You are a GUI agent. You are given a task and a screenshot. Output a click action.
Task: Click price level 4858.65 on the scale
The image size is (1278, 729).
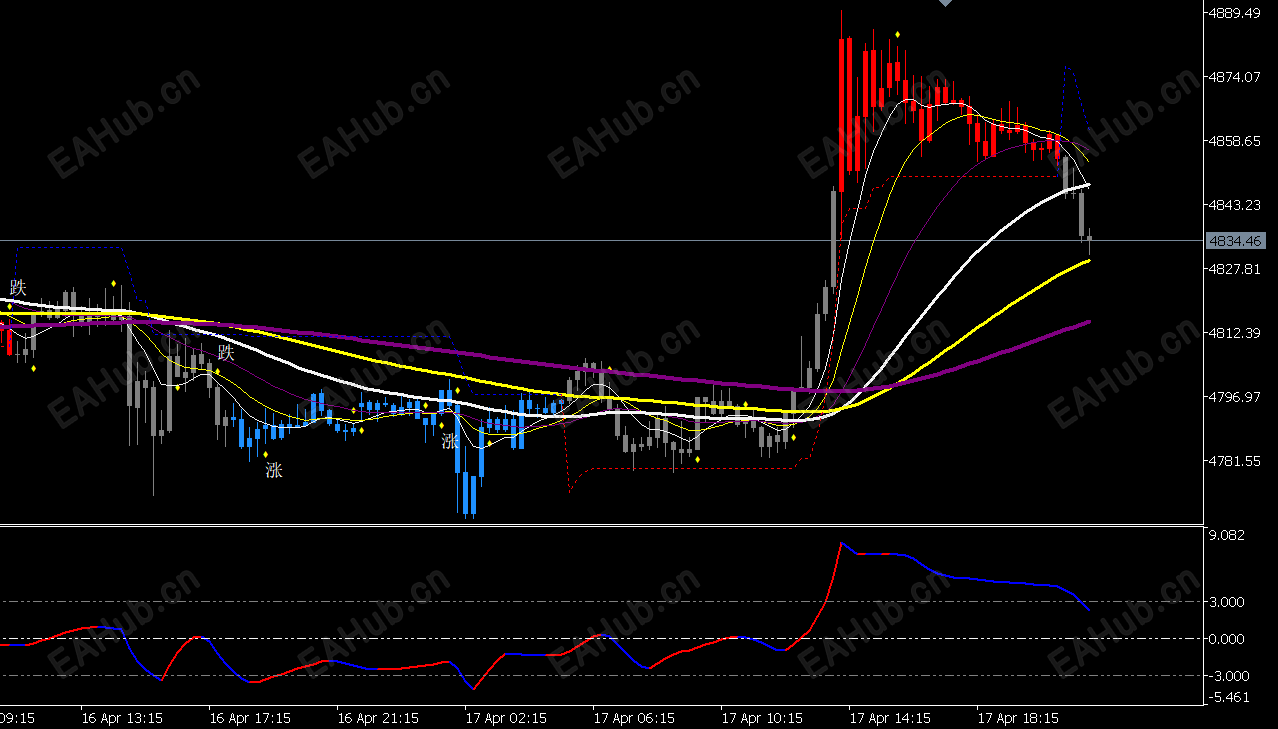(1236, 141)
